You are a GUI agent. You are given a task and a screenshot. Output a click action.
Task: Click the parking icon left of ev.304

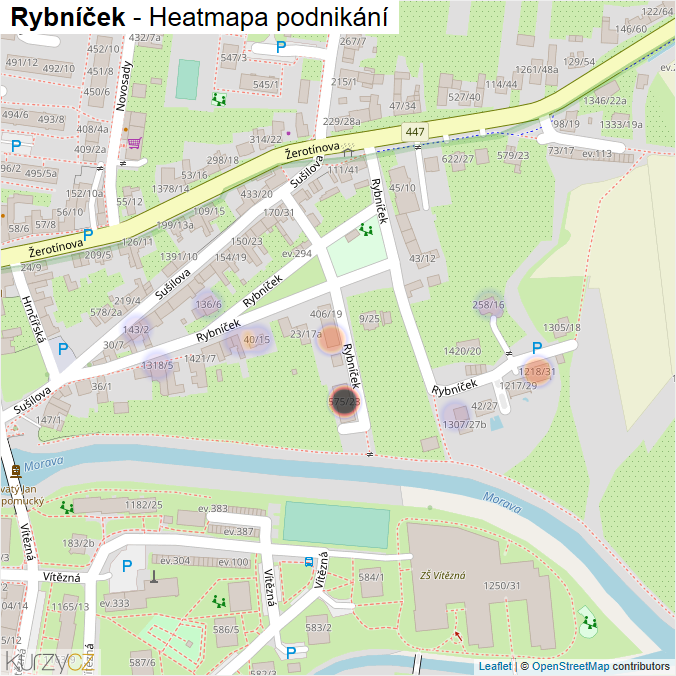click(x=127, y=566)
